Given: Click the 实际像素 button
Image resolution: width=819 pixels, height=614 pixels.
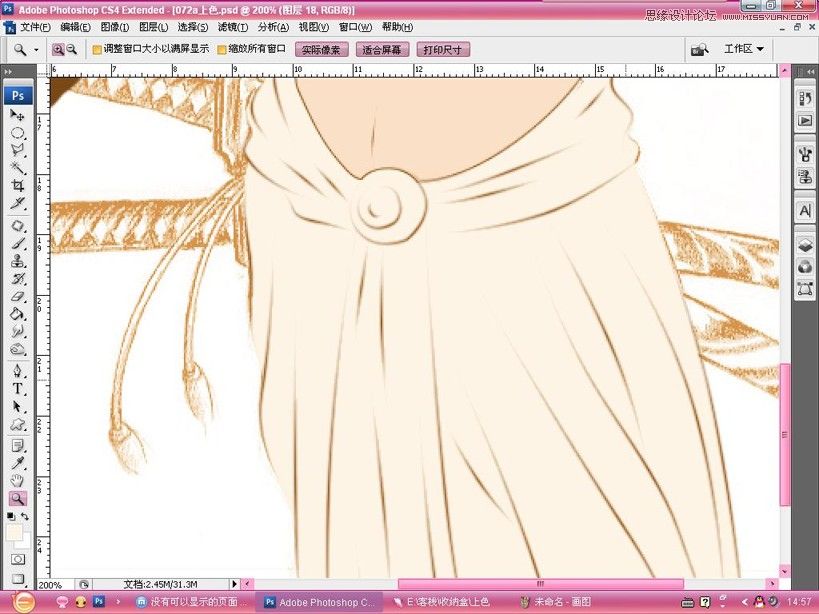Looking at the screenshot, I should tap(321, 50).
